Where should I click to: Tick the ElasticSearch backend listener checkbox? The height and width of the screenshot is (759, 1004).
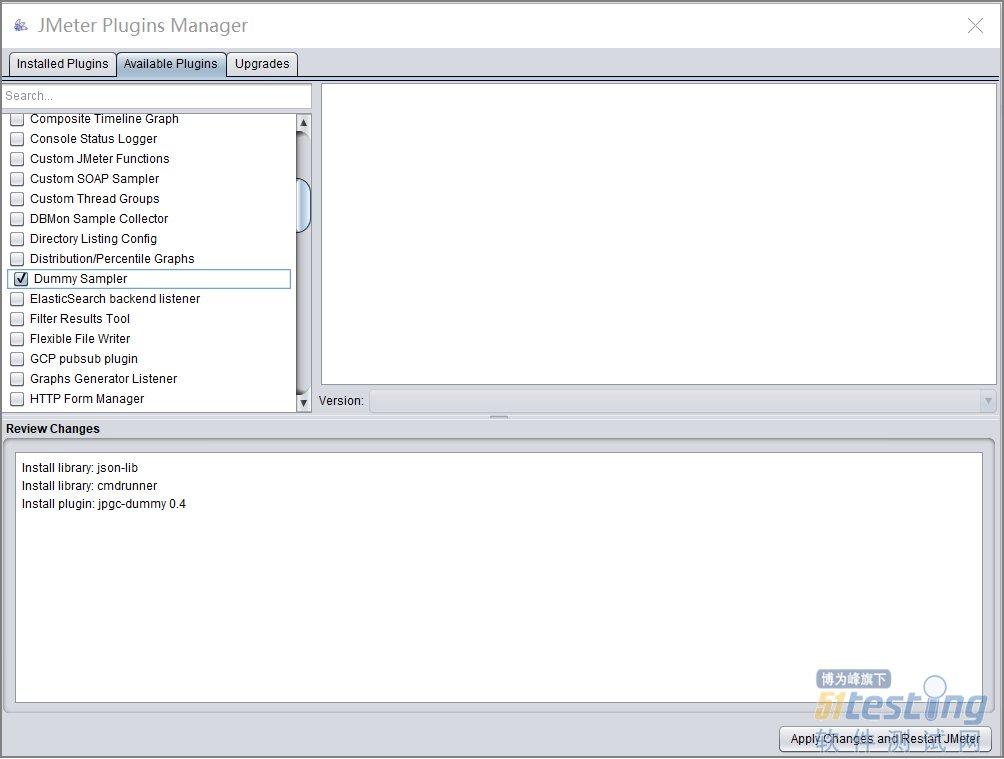point(17,299)
